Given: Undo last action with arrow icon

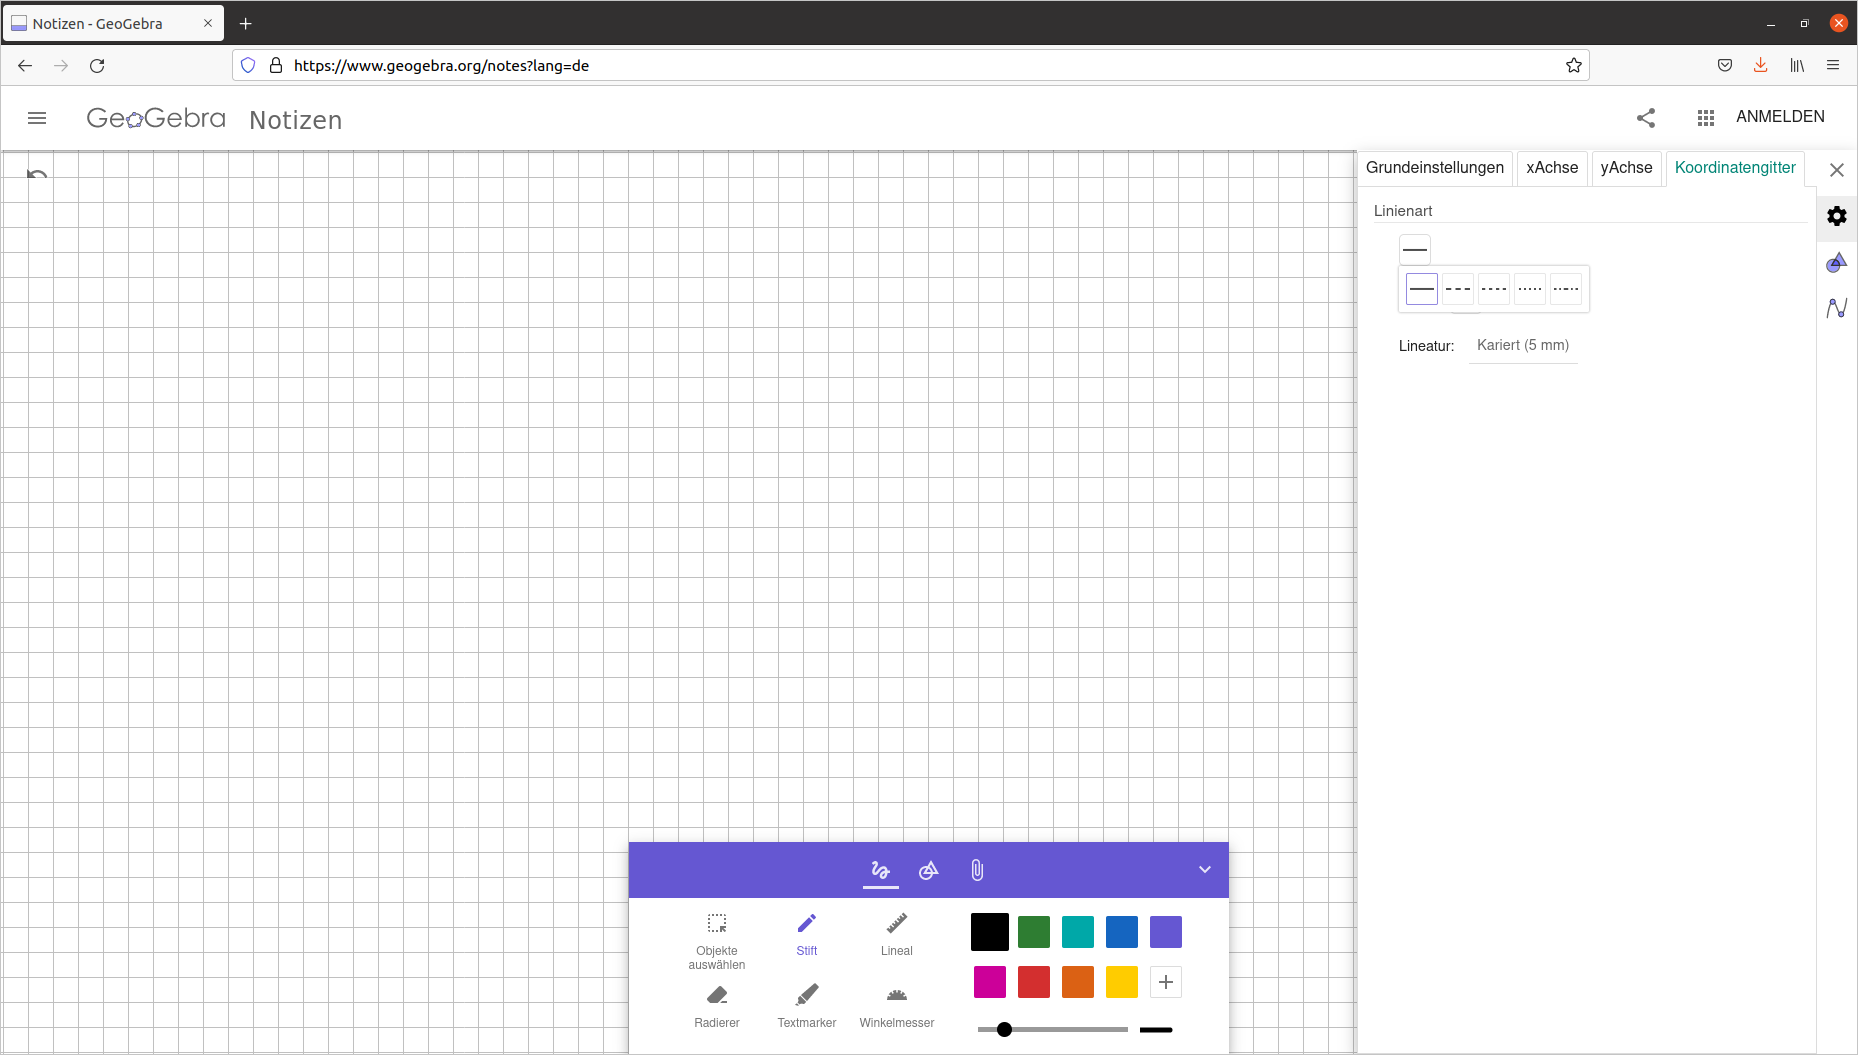Looking at the screenshot, I should (37, 174).
